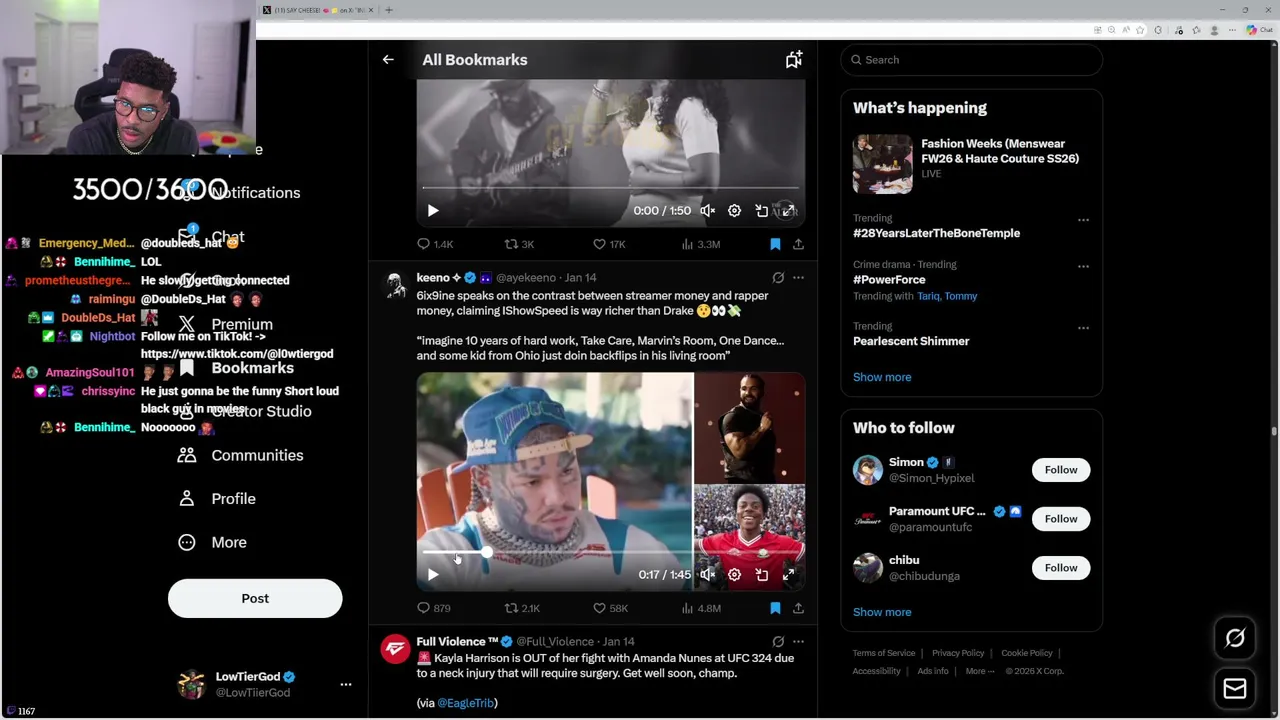The width and height of the screenshot is (1280, 720).
Task: Open the @ayekeeno handle link
Action: [526, 278]
